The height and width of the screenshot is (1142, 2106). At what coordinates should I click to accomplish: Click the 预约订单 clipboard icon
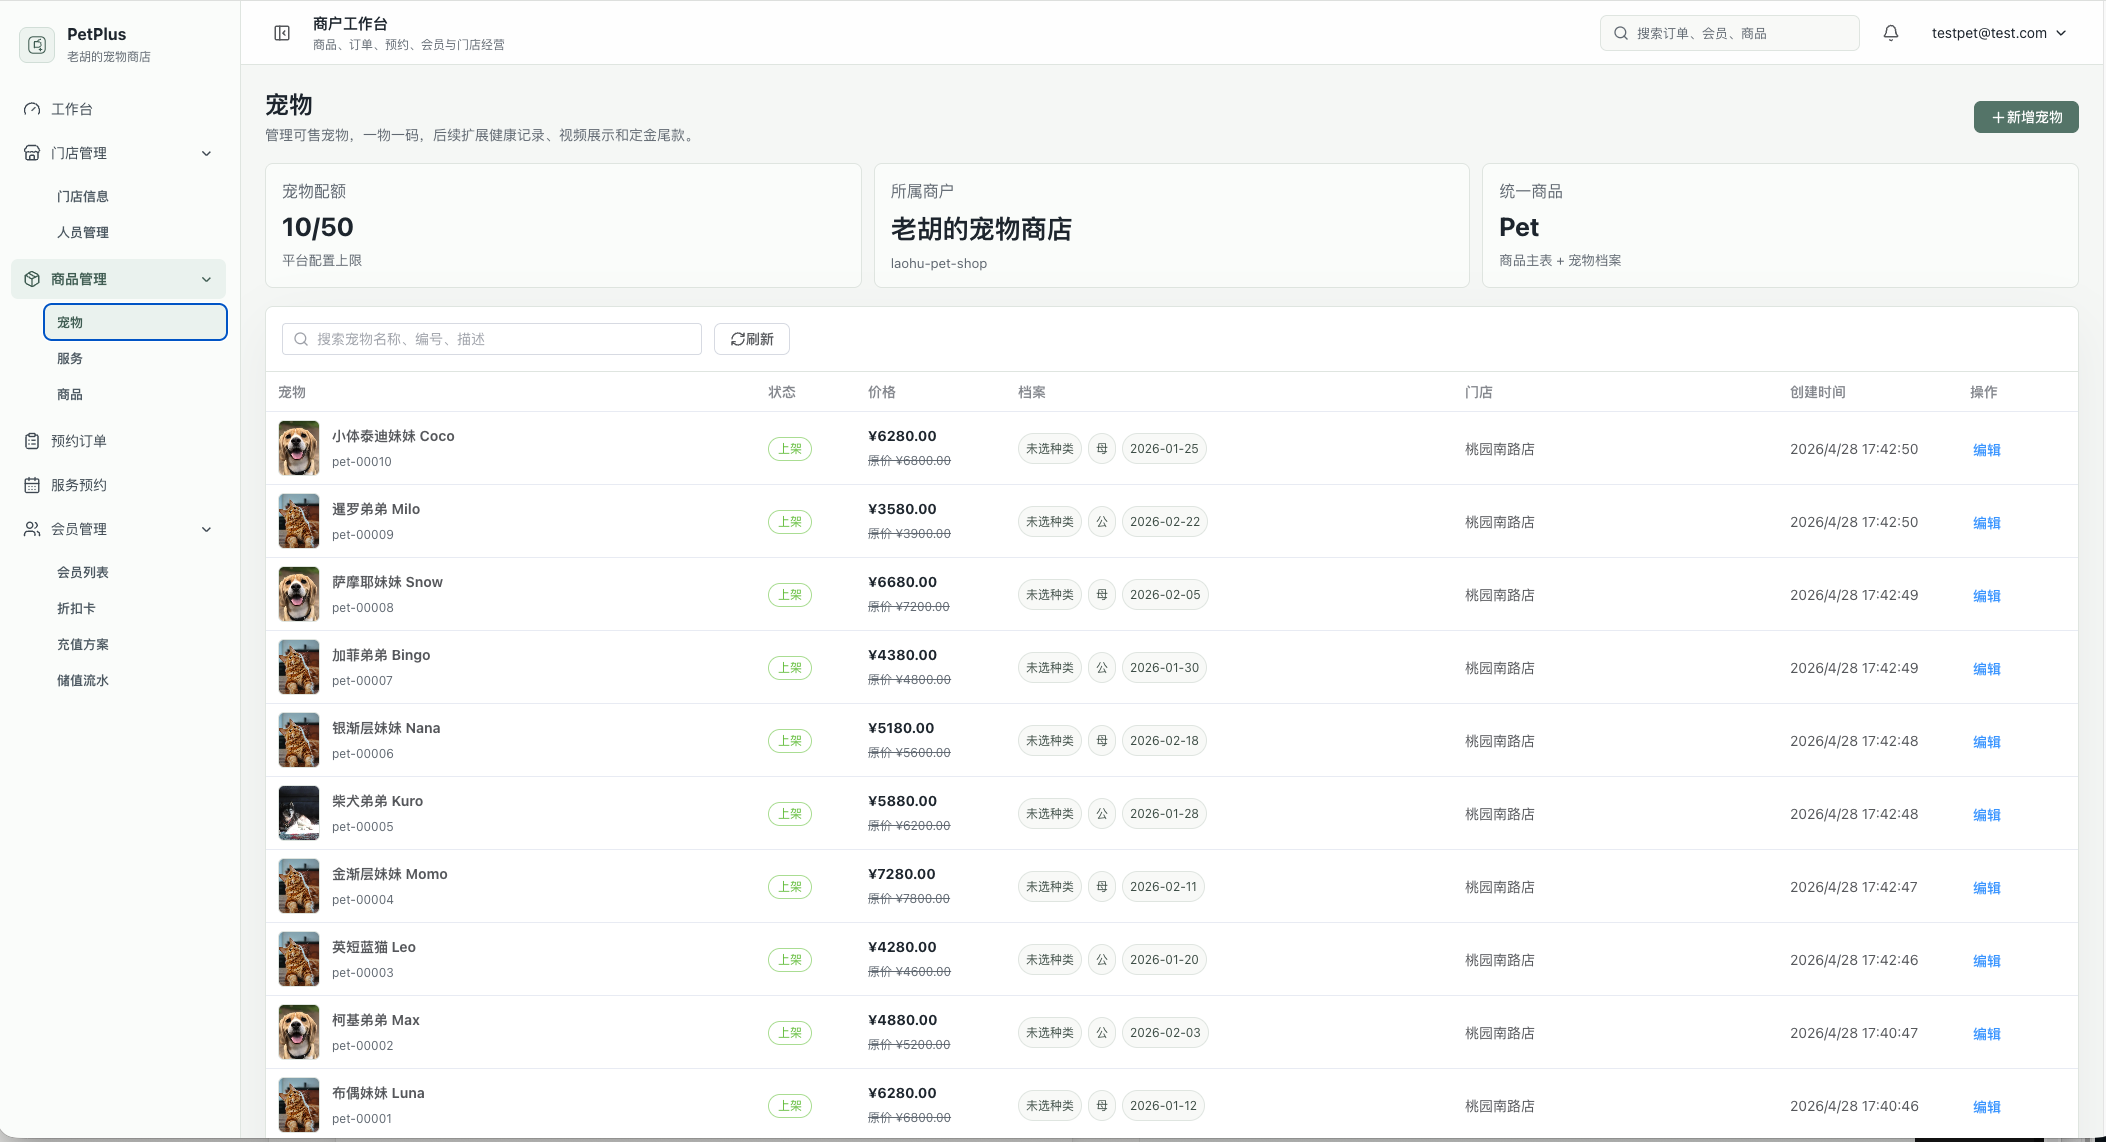(x=32, y=441)
